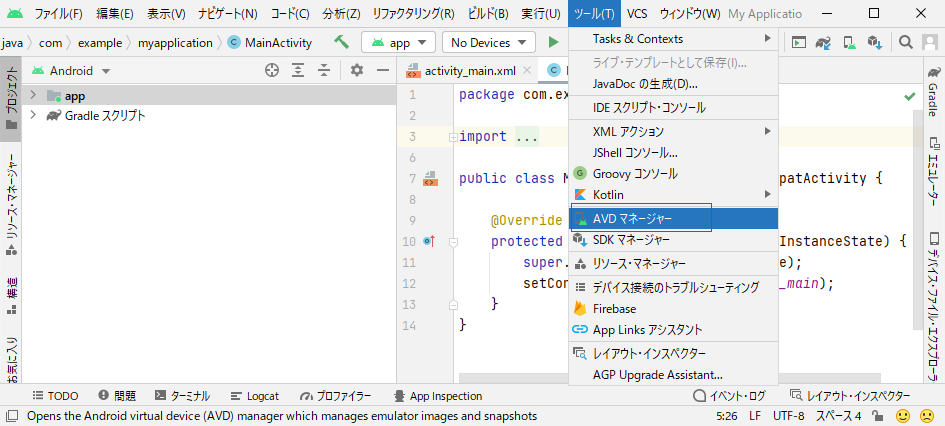Click MainActivity in breadcrumb bar
The image size is (945, 426).
click(x=271, y=43)
